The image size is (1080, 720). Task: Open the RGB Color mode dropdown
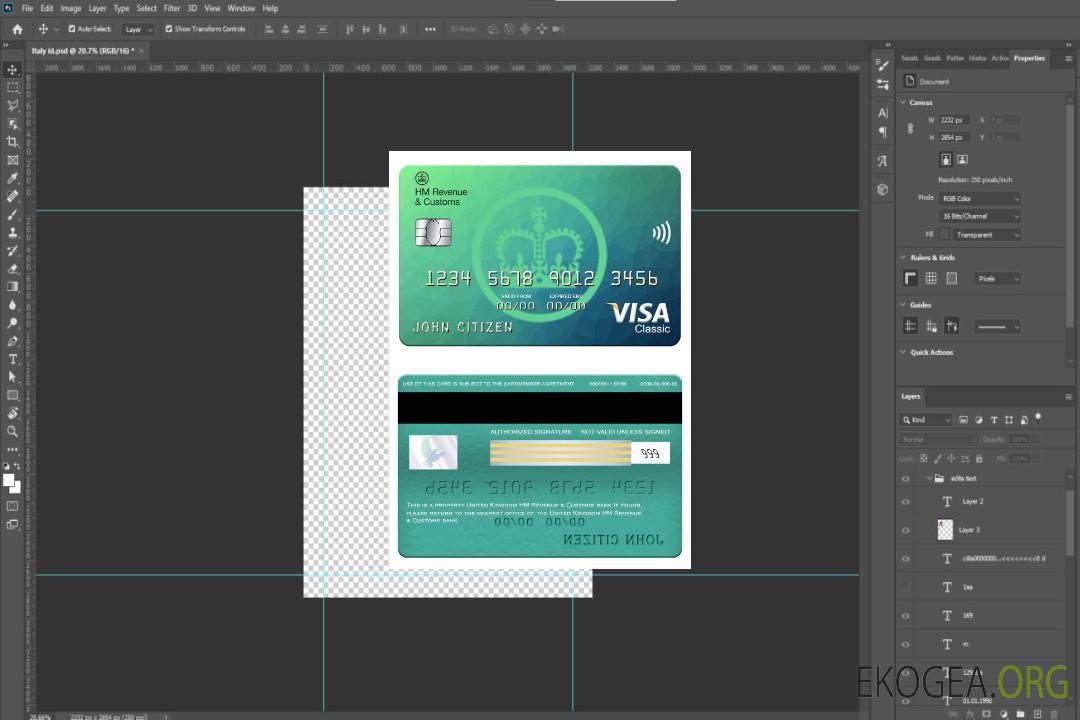click(979, 198)
